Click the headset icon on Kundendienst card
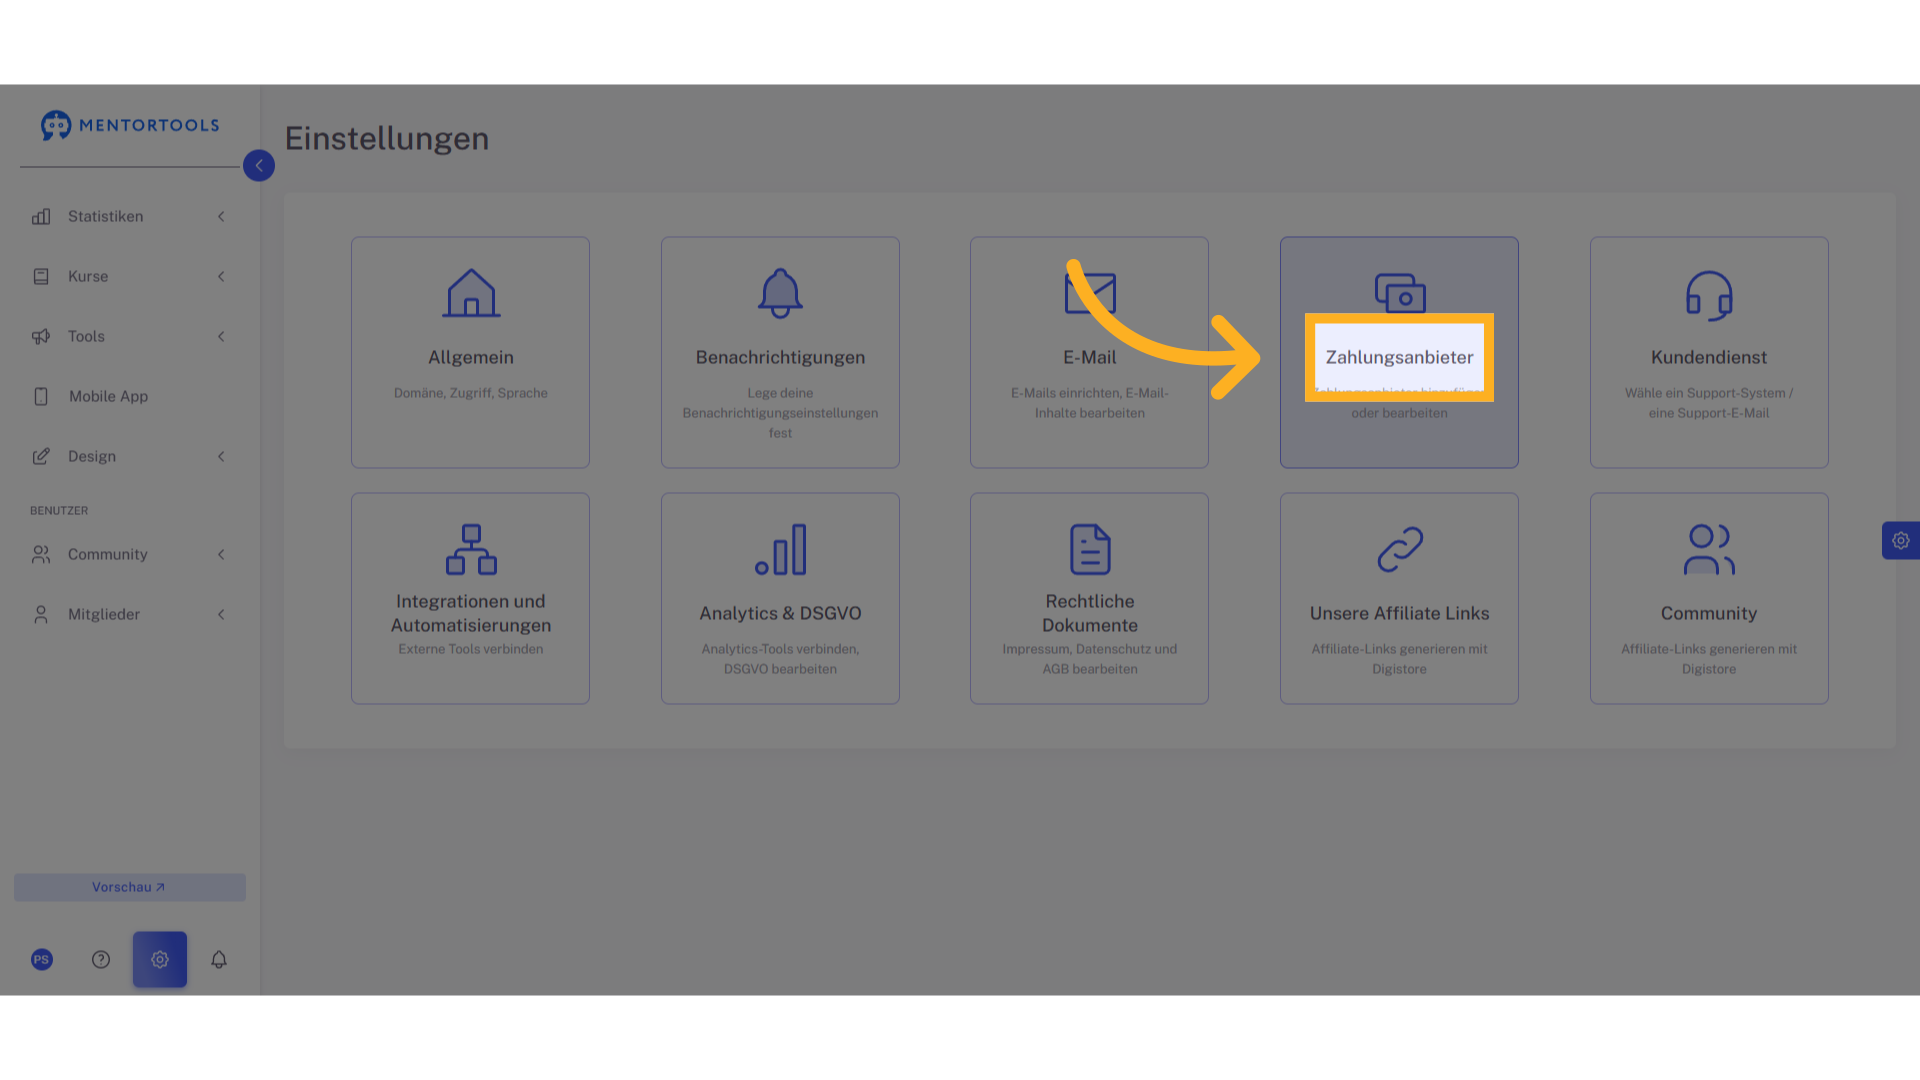Screen dimensions: 1920x1080 tap(1709, 295)
